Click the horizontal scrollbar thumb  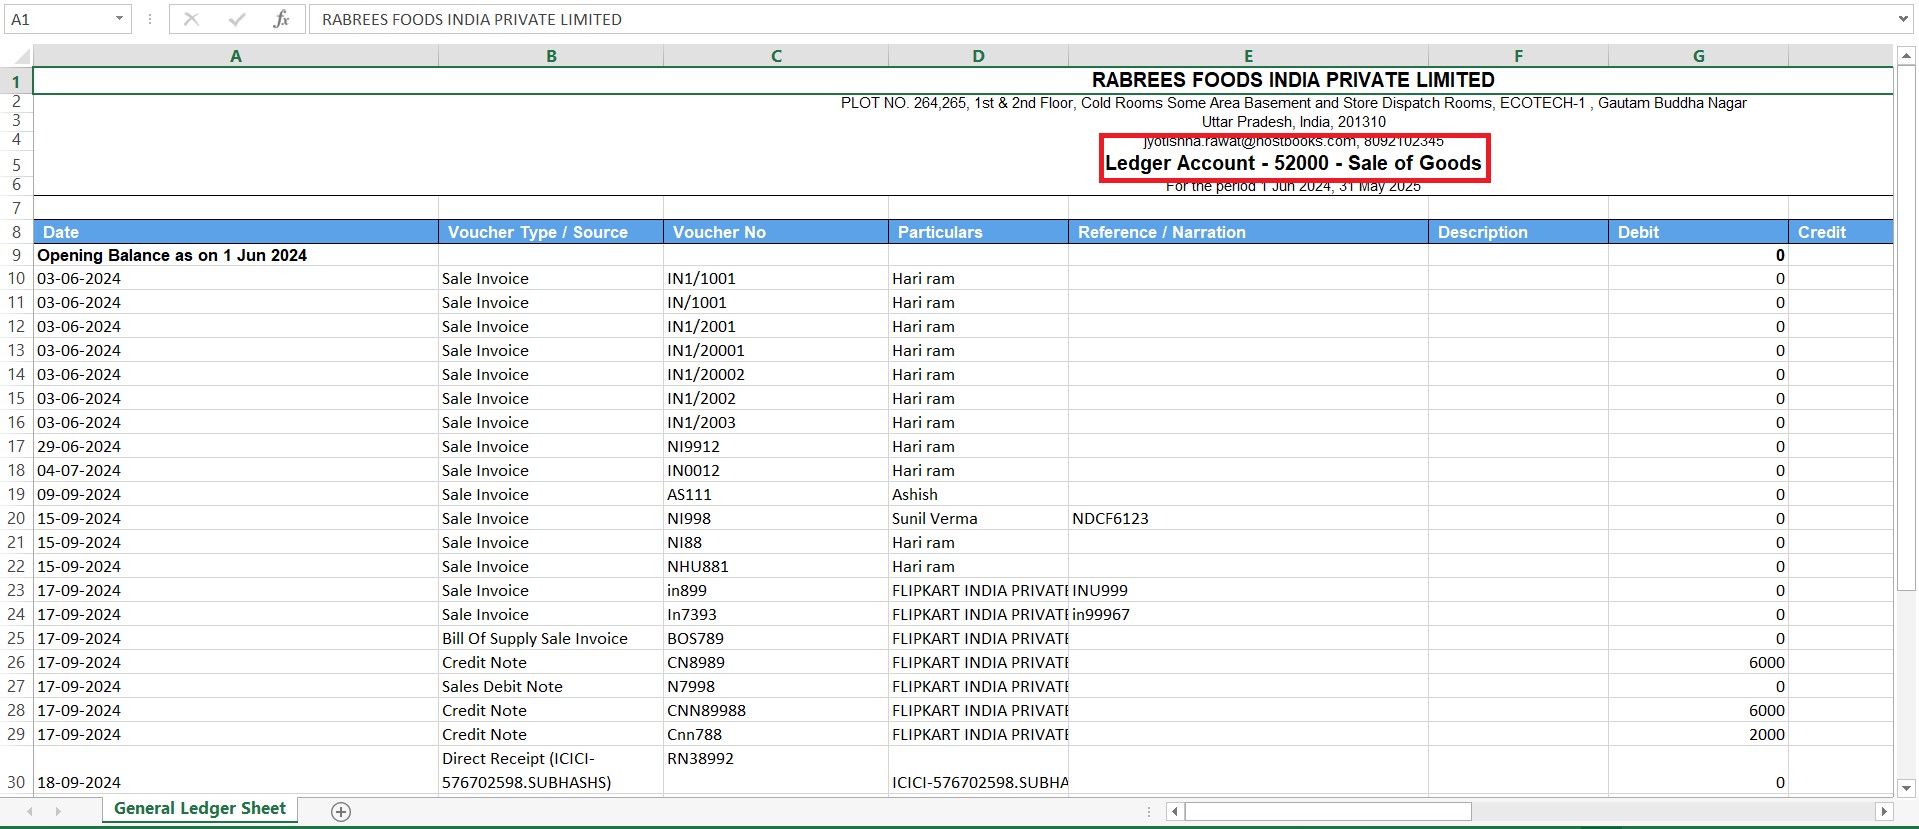click(x=1328, y=811)
